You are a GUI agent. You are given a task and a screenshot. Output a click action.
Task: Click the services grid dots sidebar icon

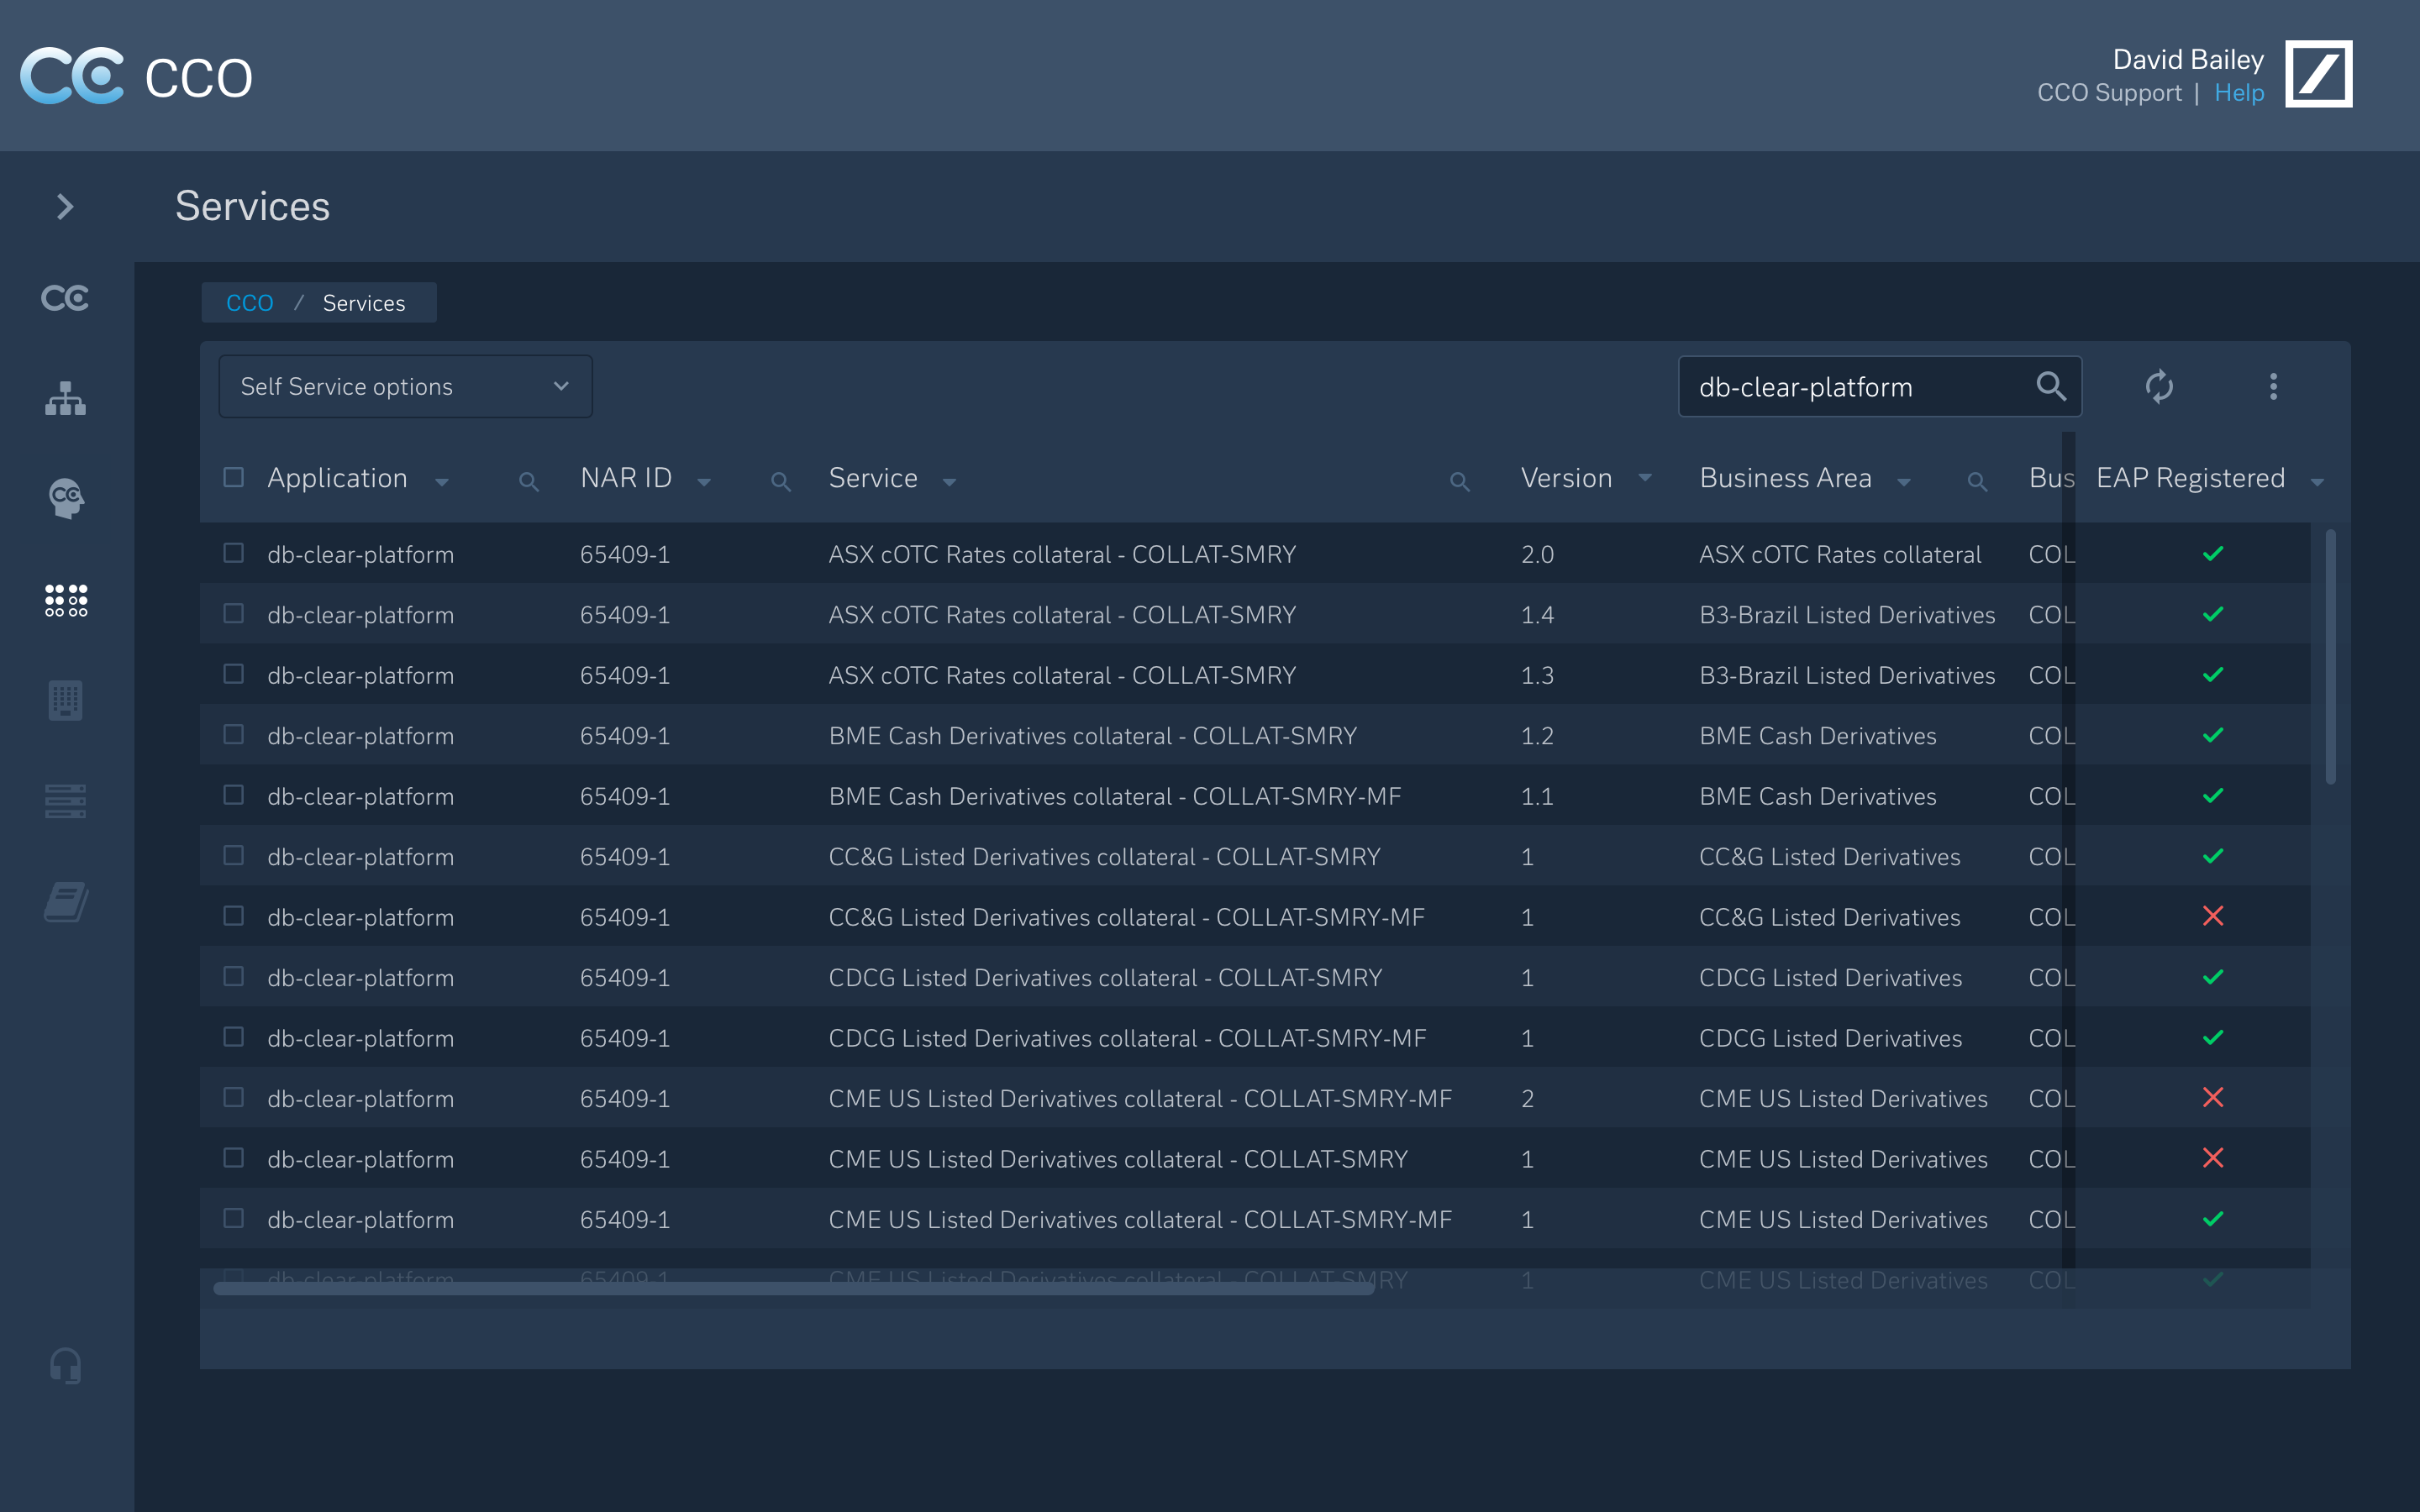click(66, 600)
